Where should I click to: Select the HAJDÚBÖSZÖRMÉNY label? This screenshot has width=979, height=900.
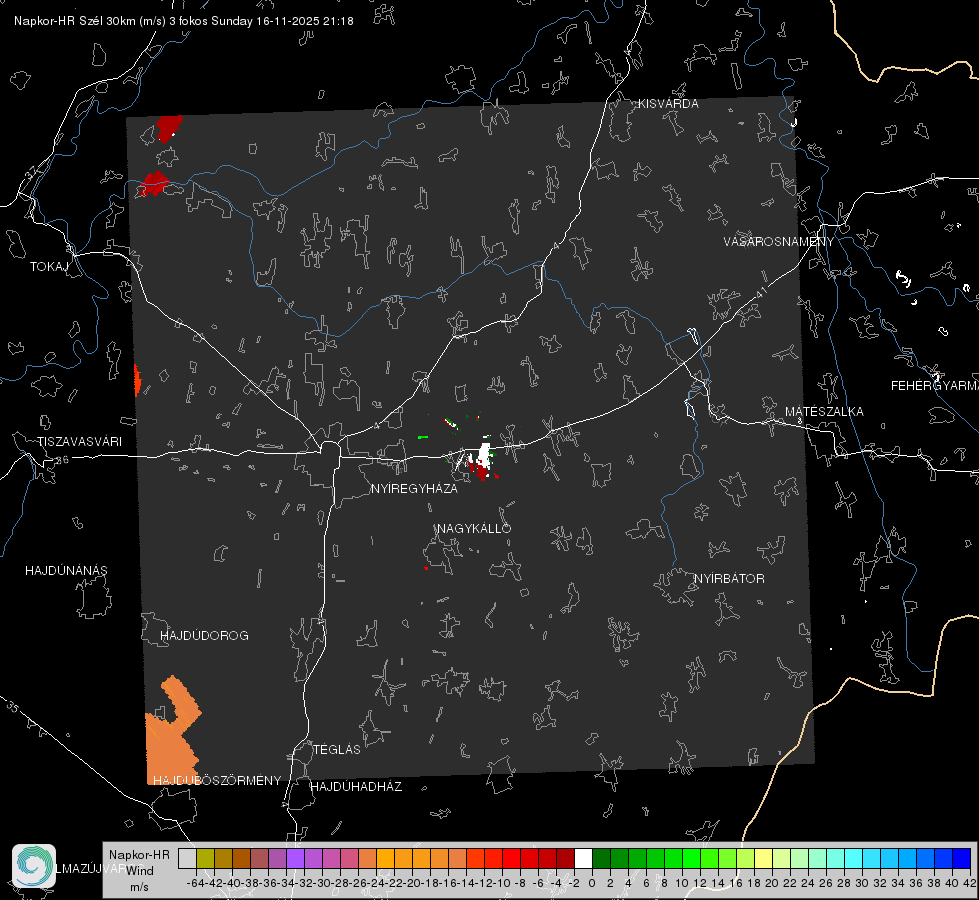click(x=217, y=781)
